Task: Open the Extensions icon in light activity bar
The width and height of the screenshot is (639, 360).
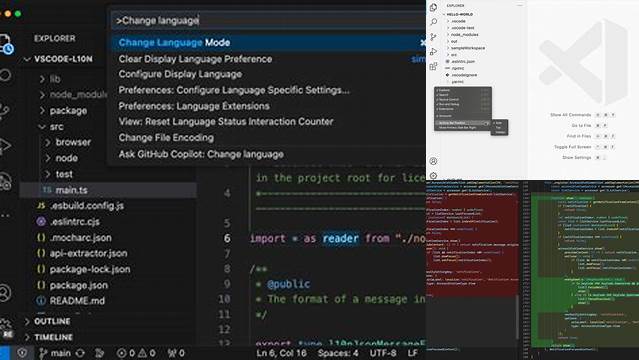Action: coord(434,66)
